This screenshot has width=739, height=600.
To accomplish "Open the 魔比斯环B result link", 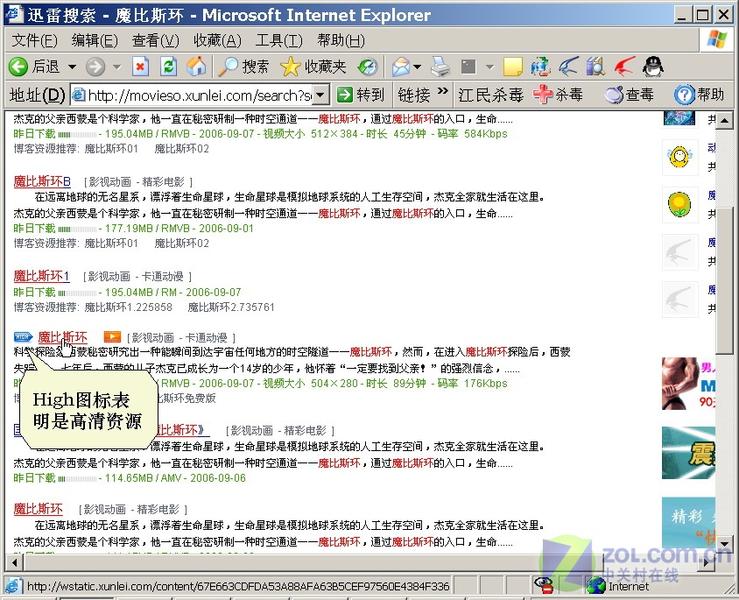I will 42,181.
